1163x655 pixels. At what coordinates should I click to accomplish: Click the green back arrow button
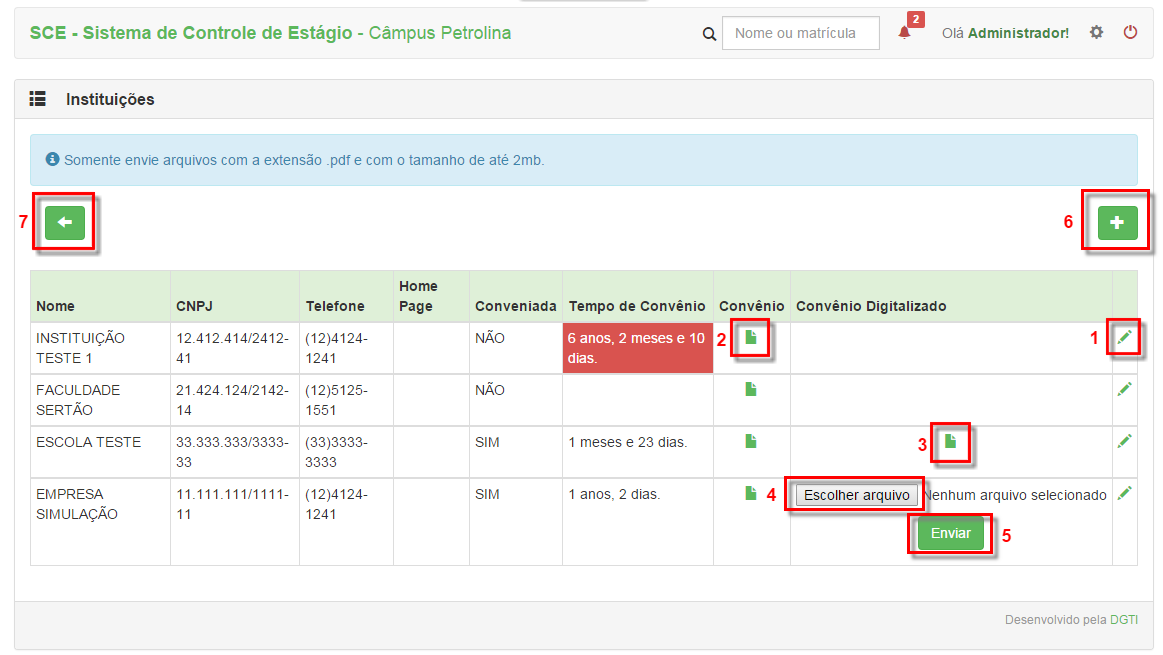[x=65, y=223]
